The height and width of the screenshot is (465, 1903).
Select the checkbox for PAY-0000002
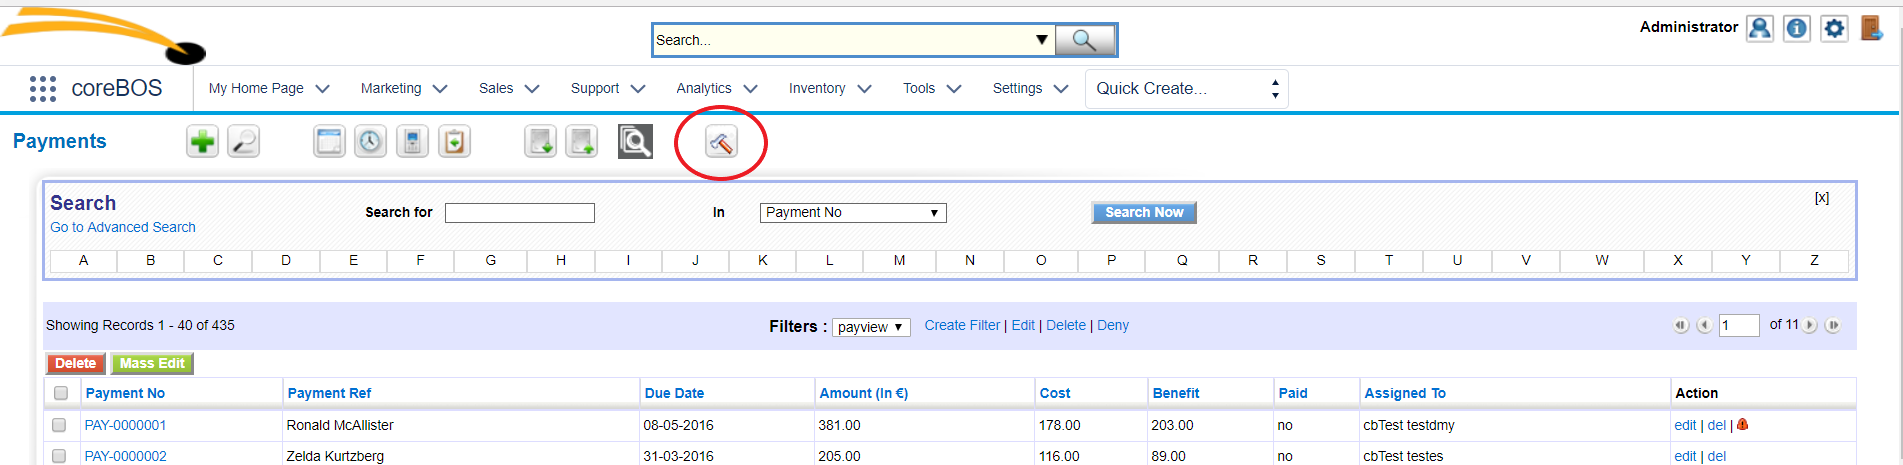click(59, 456)
